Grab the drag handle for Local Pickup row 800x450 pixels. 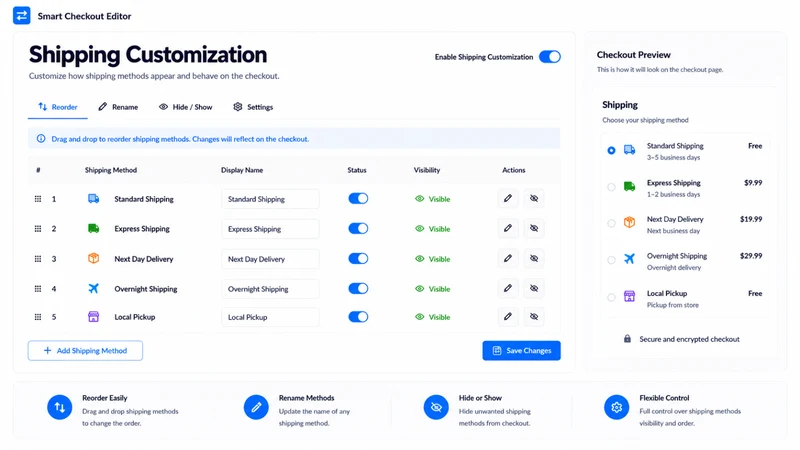38,317
